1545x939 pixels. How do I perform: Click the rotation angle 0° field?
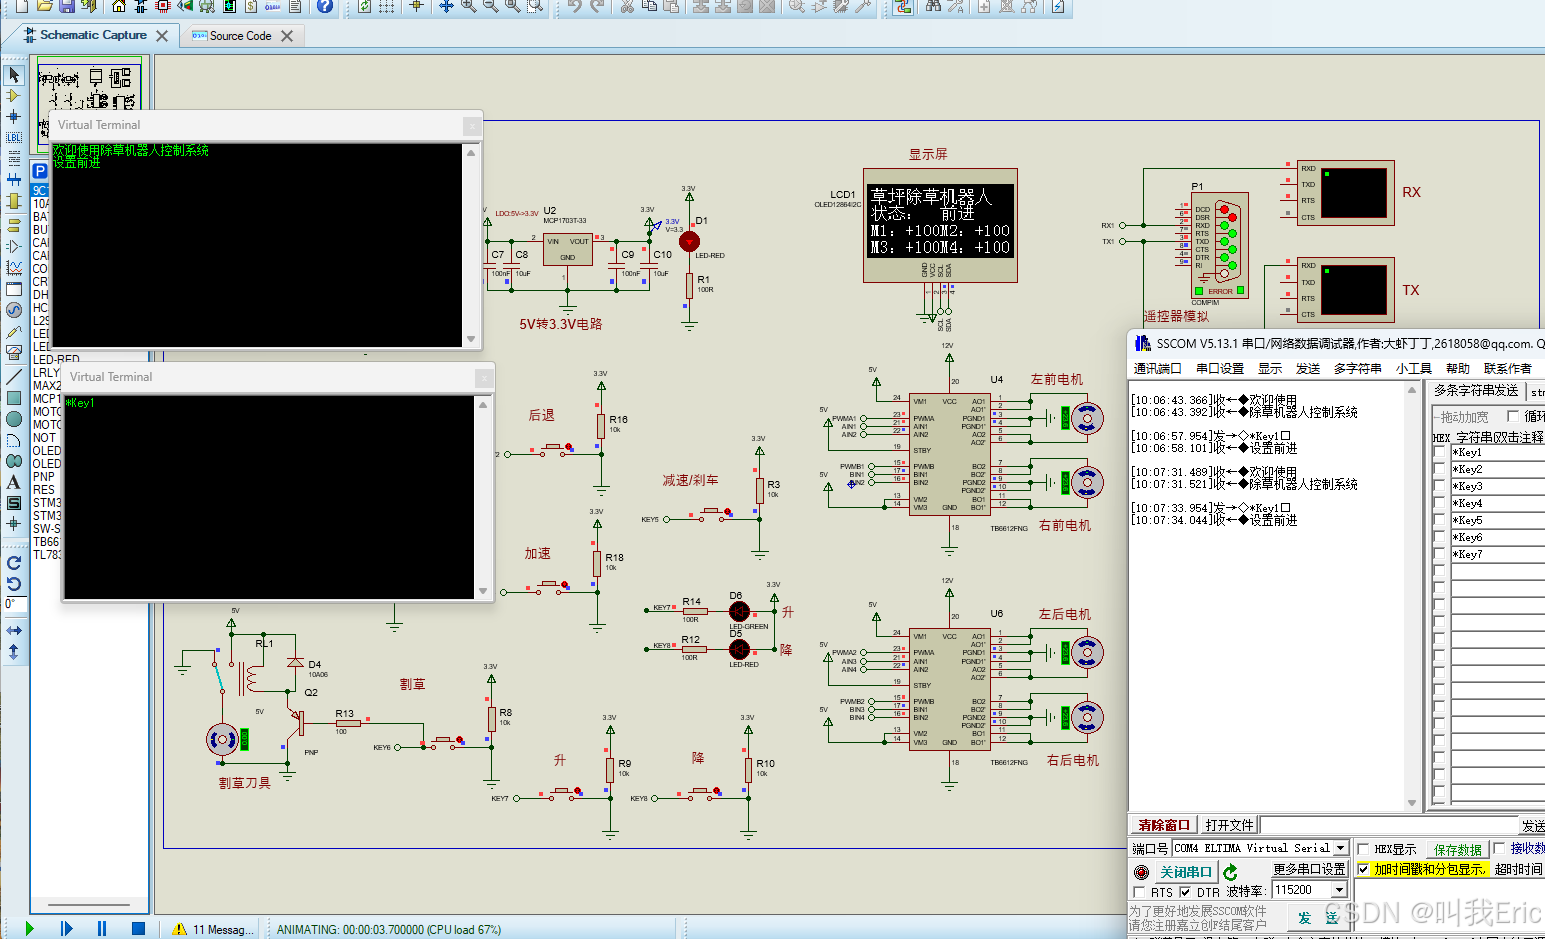pyautogui.click(x=15, y=604)
